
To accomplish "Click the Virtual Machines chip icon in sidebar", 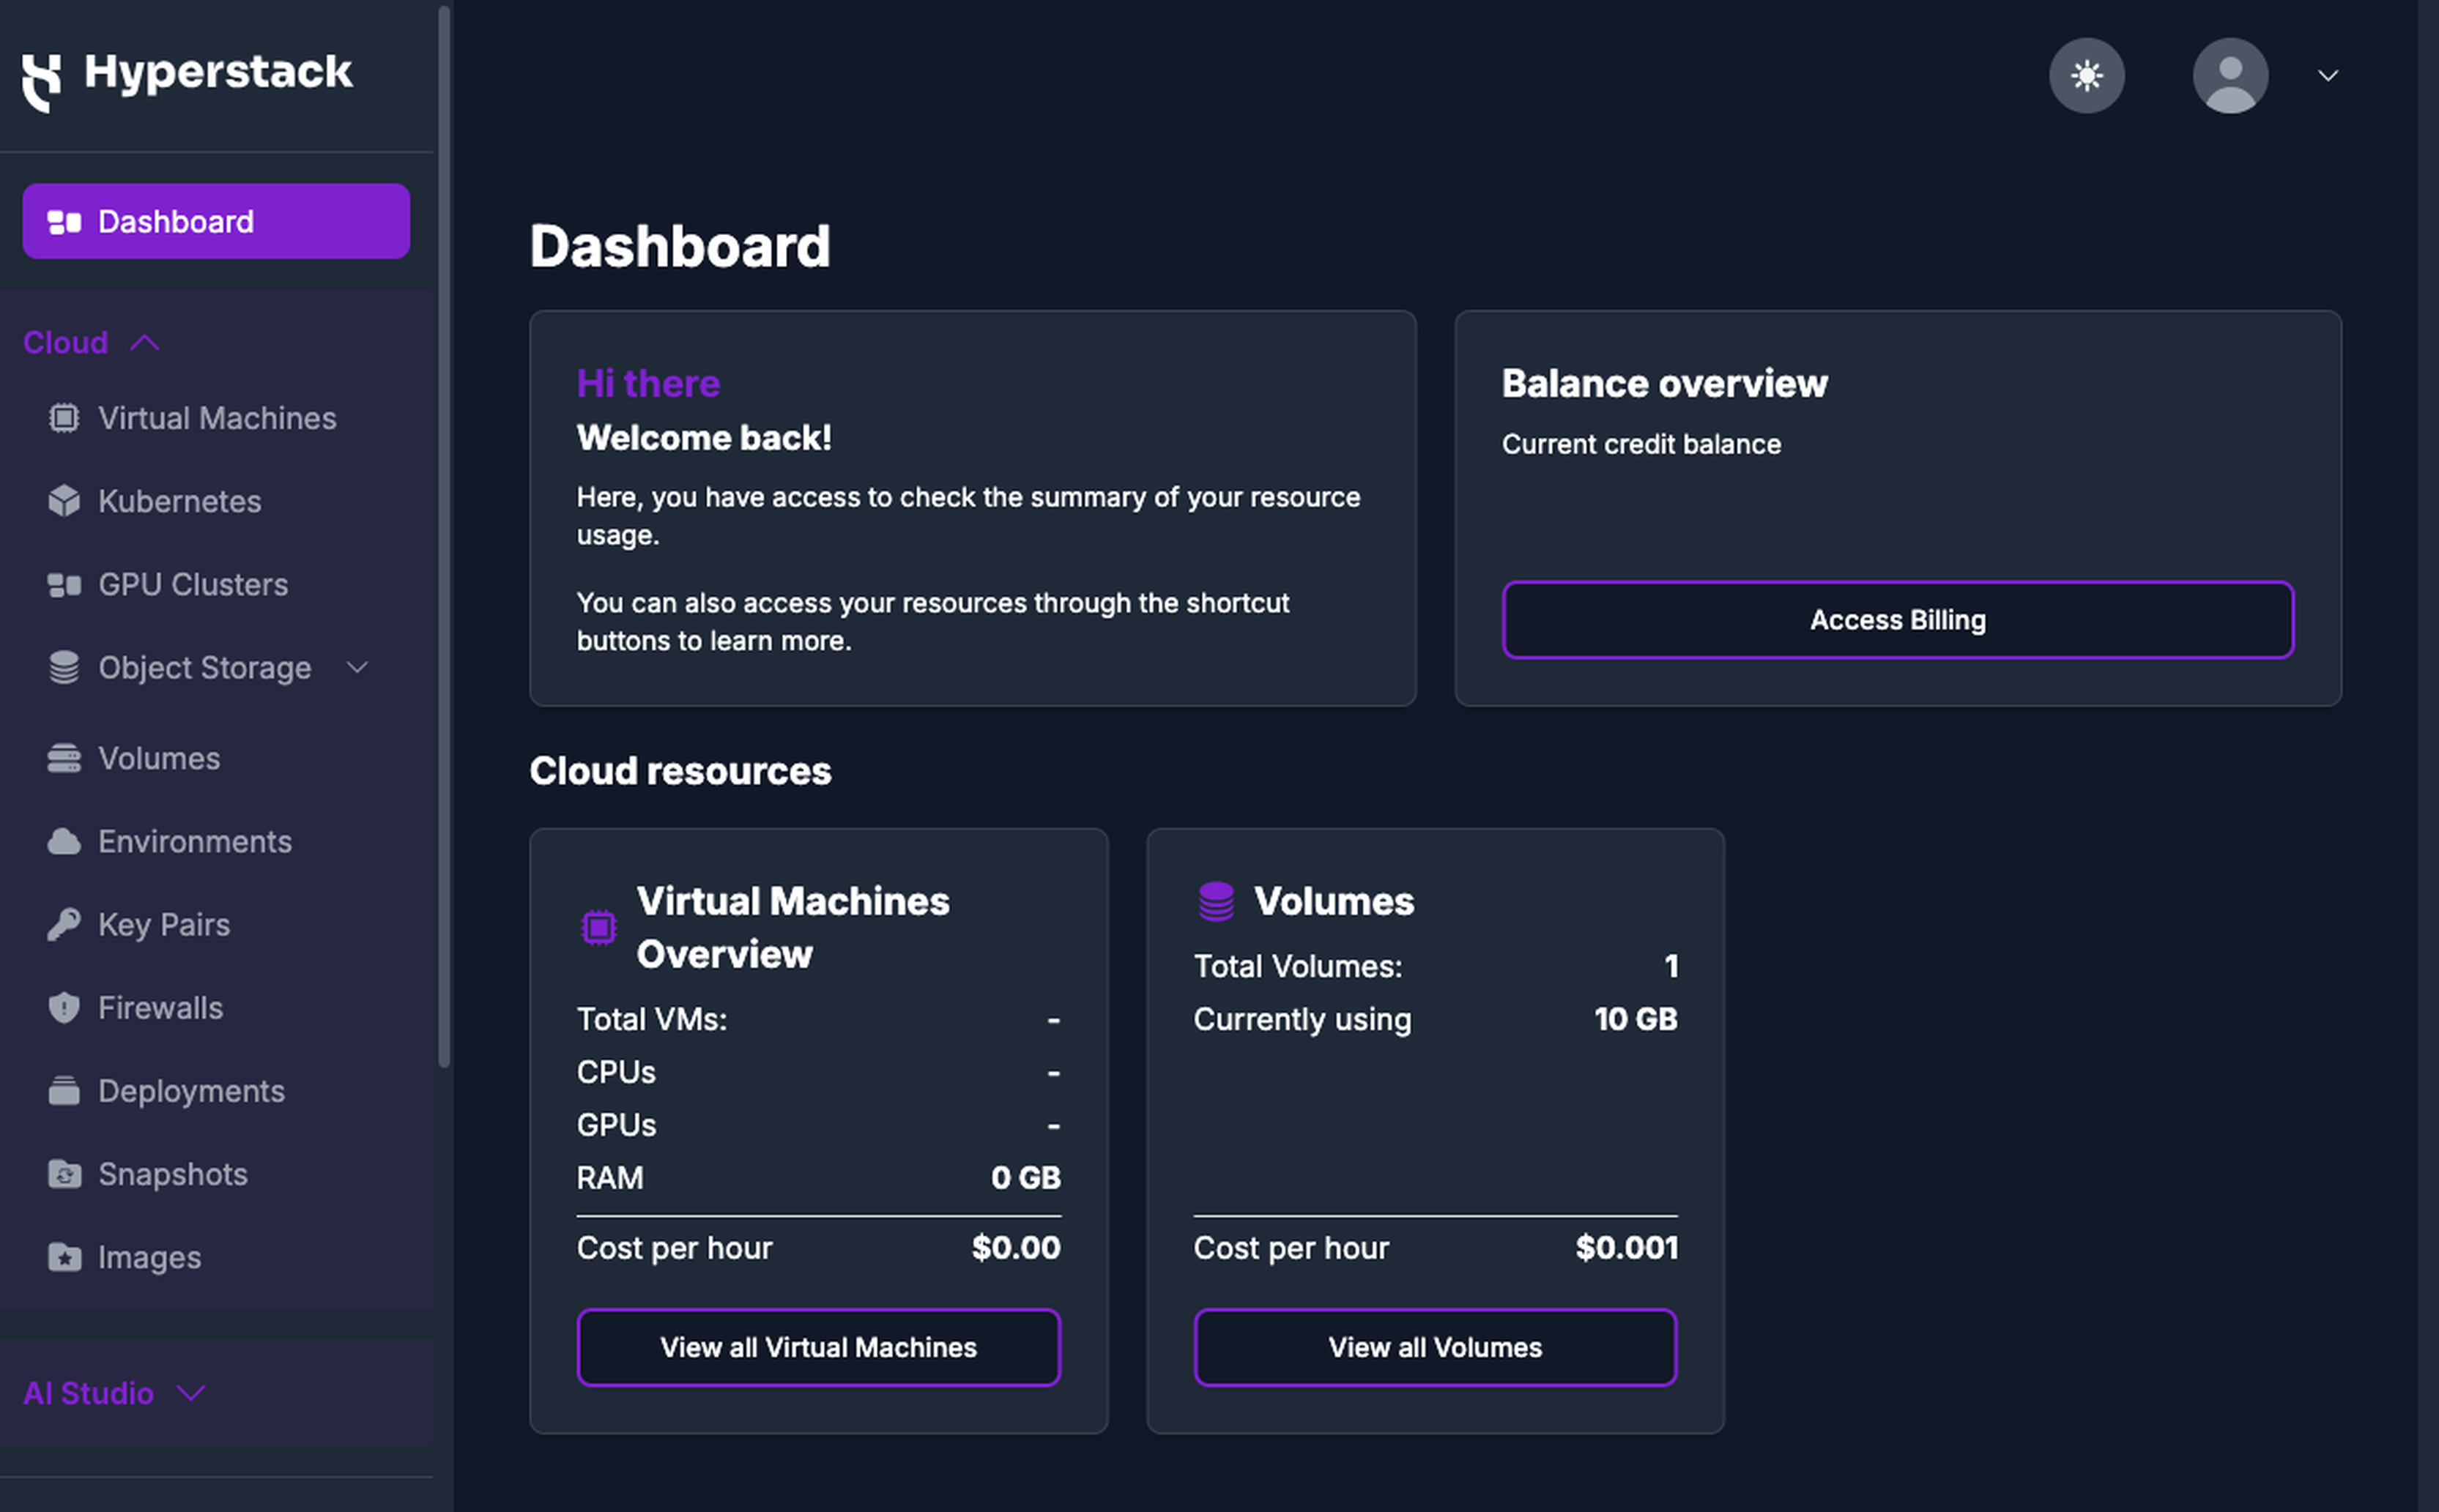I will (64, 418).
